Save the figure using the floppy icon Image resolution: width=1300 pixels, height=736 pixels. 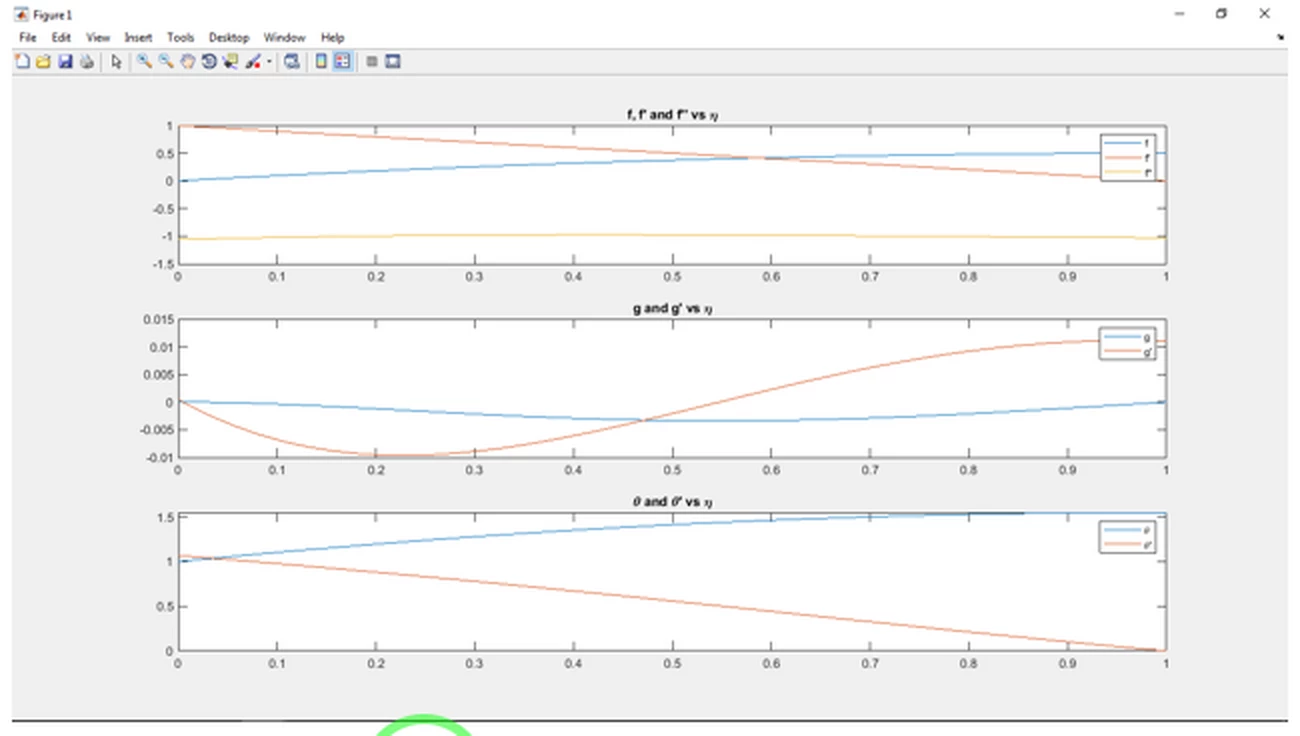(65, 62)
